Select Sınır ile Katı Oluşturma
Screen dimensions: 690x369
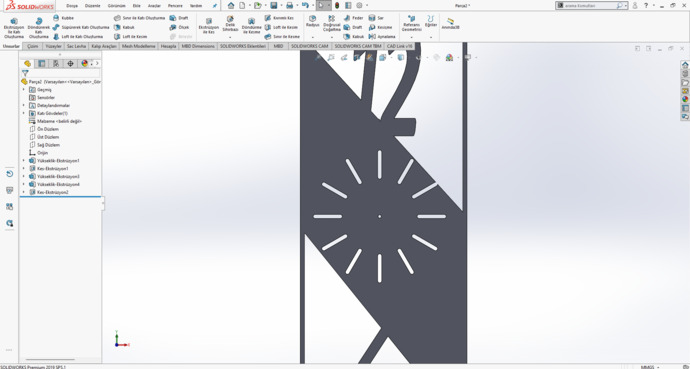(139, 18)
